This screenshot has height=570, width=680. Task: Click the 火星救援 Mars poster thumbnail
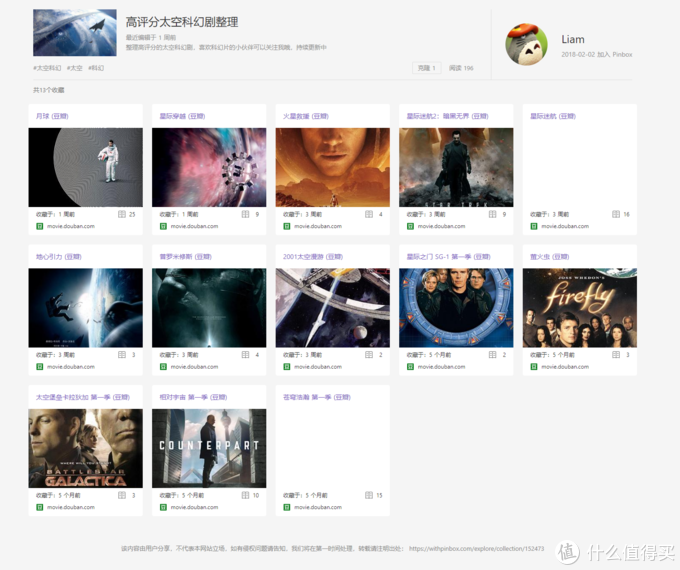(x=333, y=167)
